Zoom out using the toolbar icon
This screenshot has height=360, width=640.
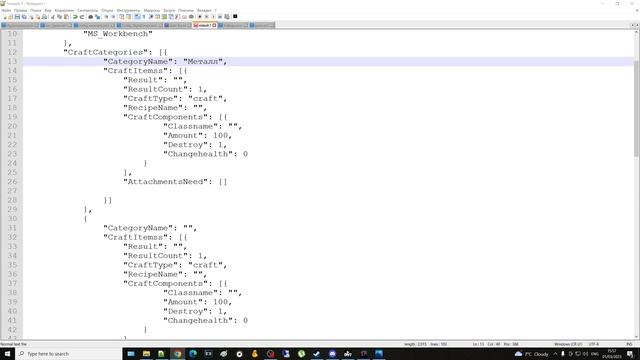click(x=113, y=17)
